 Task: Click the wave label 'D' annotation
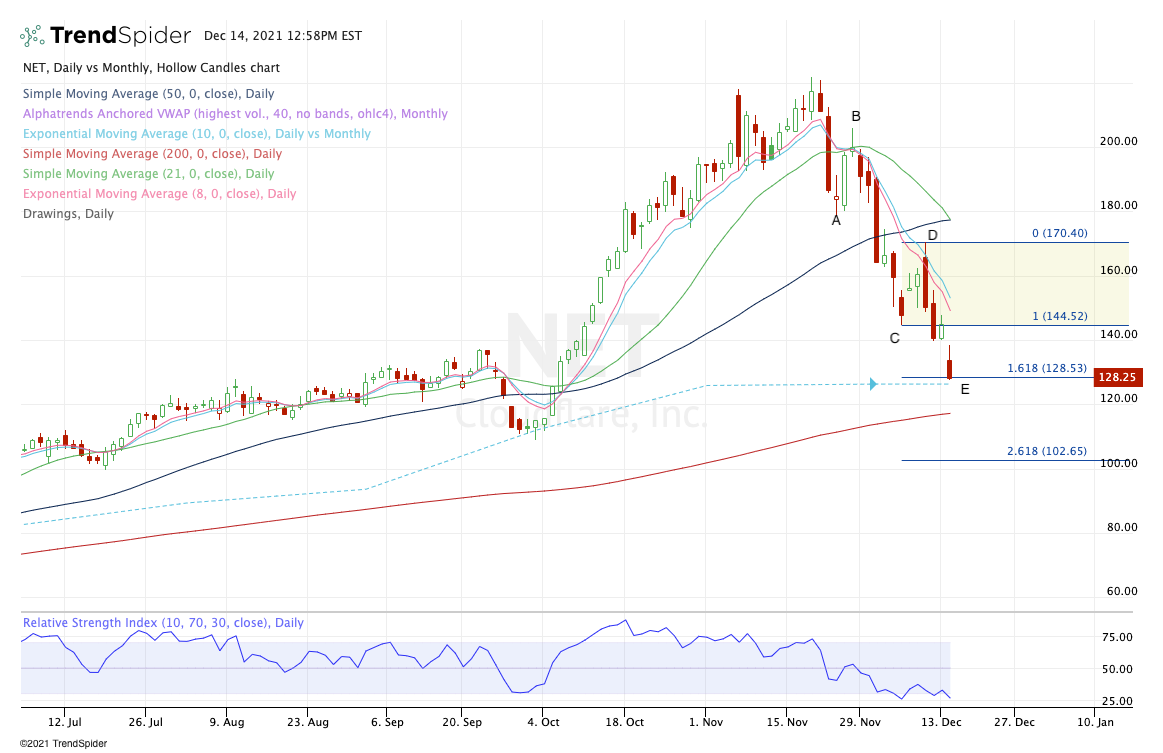point(932,236)
